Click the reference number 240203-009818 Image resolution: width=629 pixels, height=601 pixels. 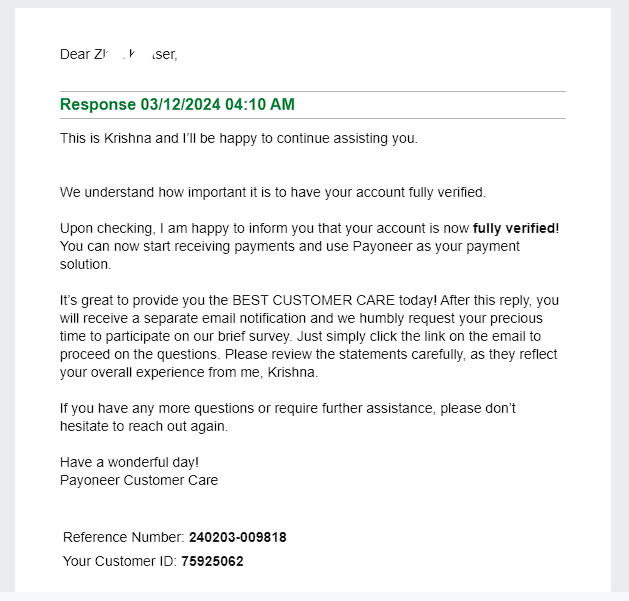point(237,537)
